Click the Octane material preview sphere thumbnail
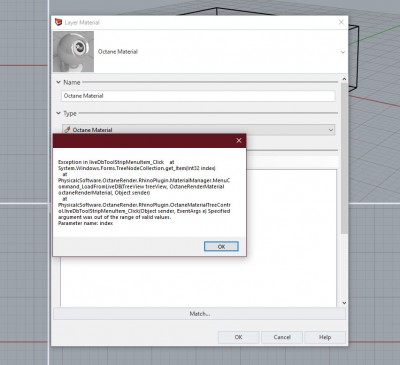 pos(73,52)
